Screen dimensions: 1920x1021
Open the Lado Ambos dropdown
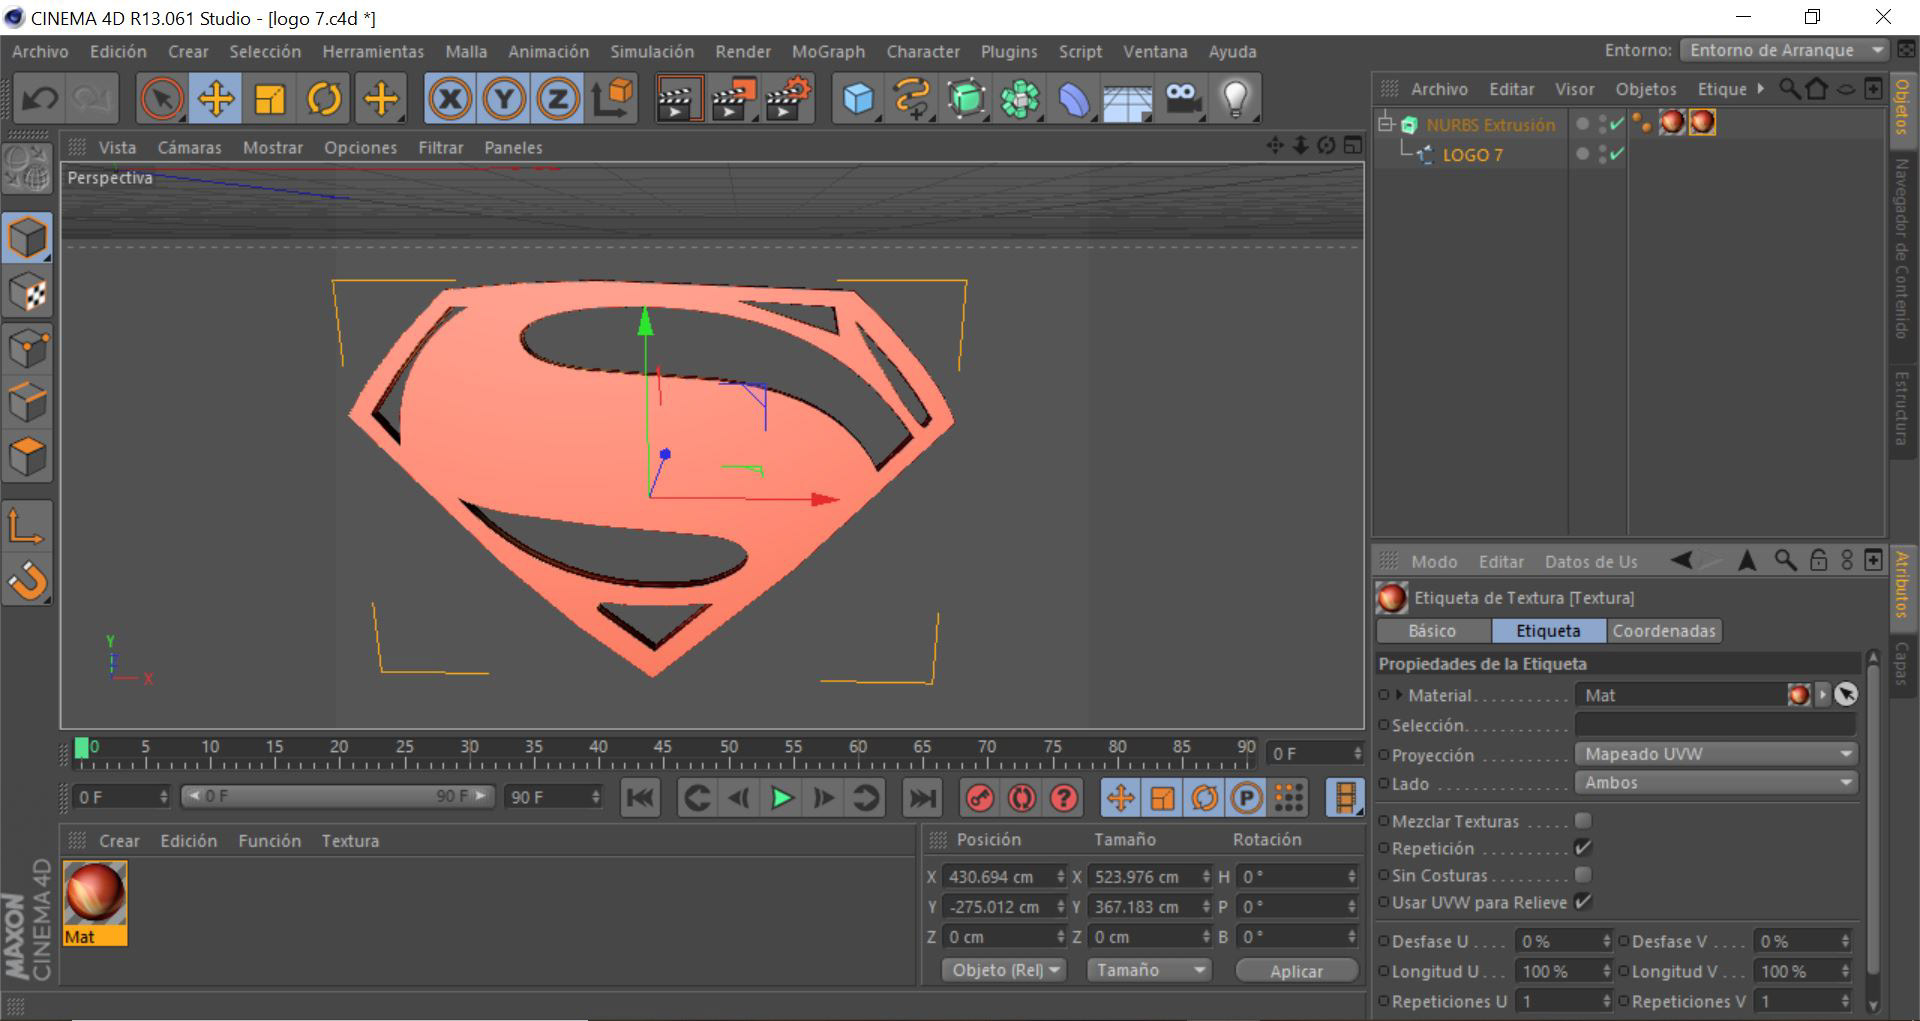click(x=1716, y=783)
